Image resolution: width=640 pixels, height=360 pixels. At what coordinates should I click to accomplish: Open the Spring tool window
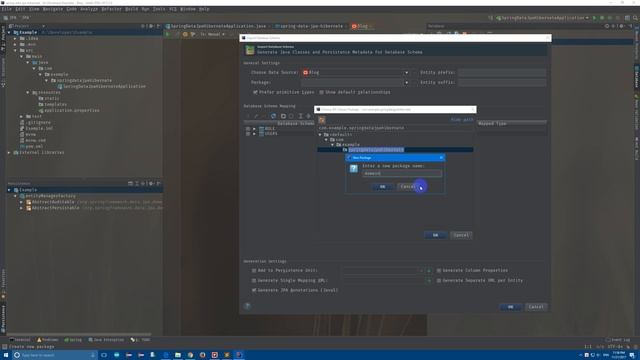(x=73, y=340)
